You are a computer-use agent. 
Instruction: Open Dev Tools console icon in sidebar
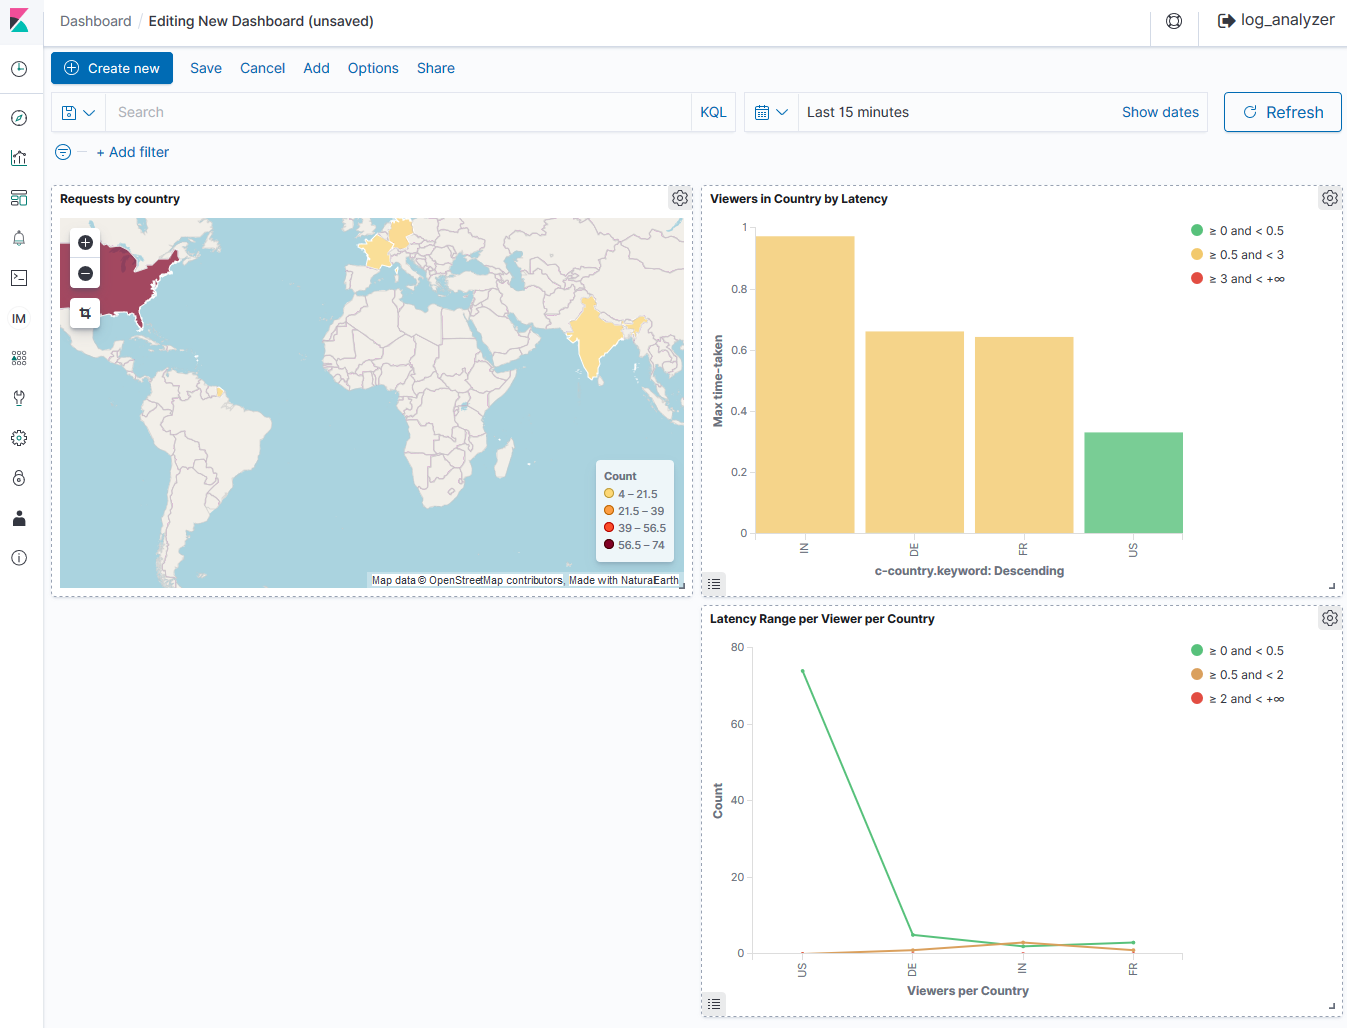tap(19, 278)
